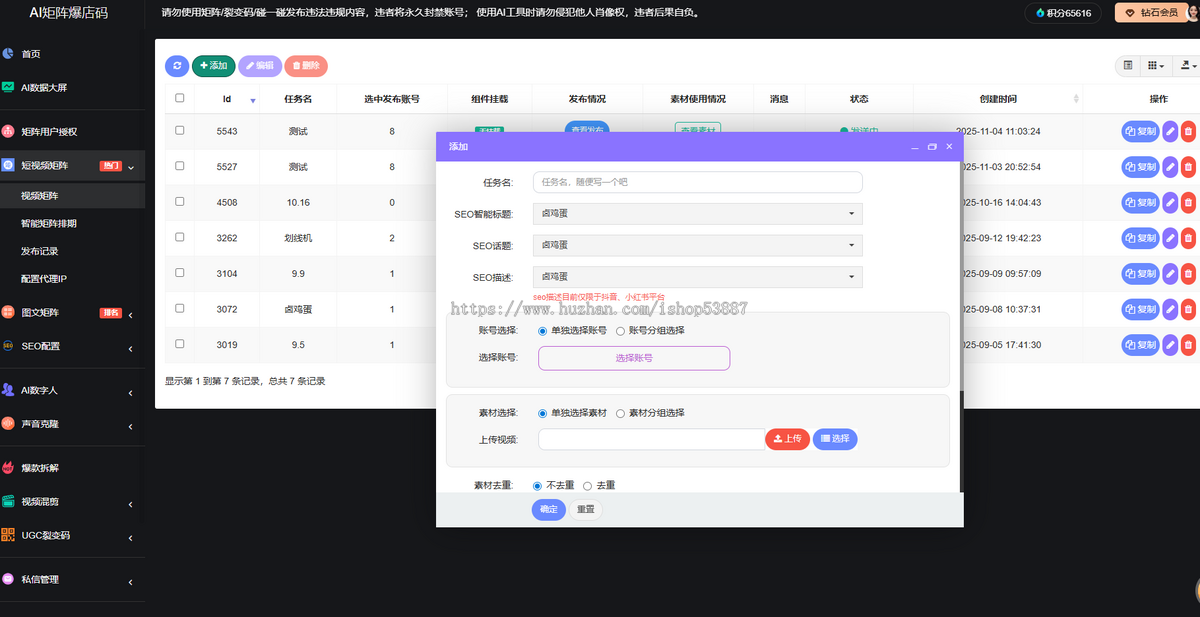Click the 选择账号 button in dialog

tap(634, 358)
